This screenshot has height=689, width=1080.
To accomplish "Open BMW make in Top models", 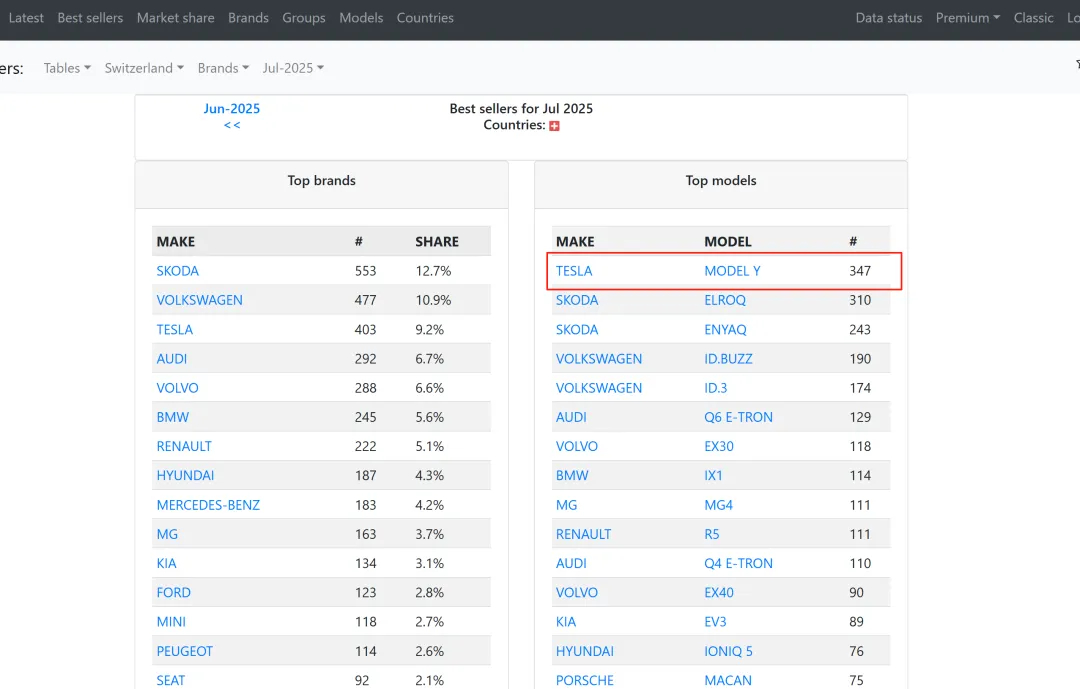I will [572, 475].
